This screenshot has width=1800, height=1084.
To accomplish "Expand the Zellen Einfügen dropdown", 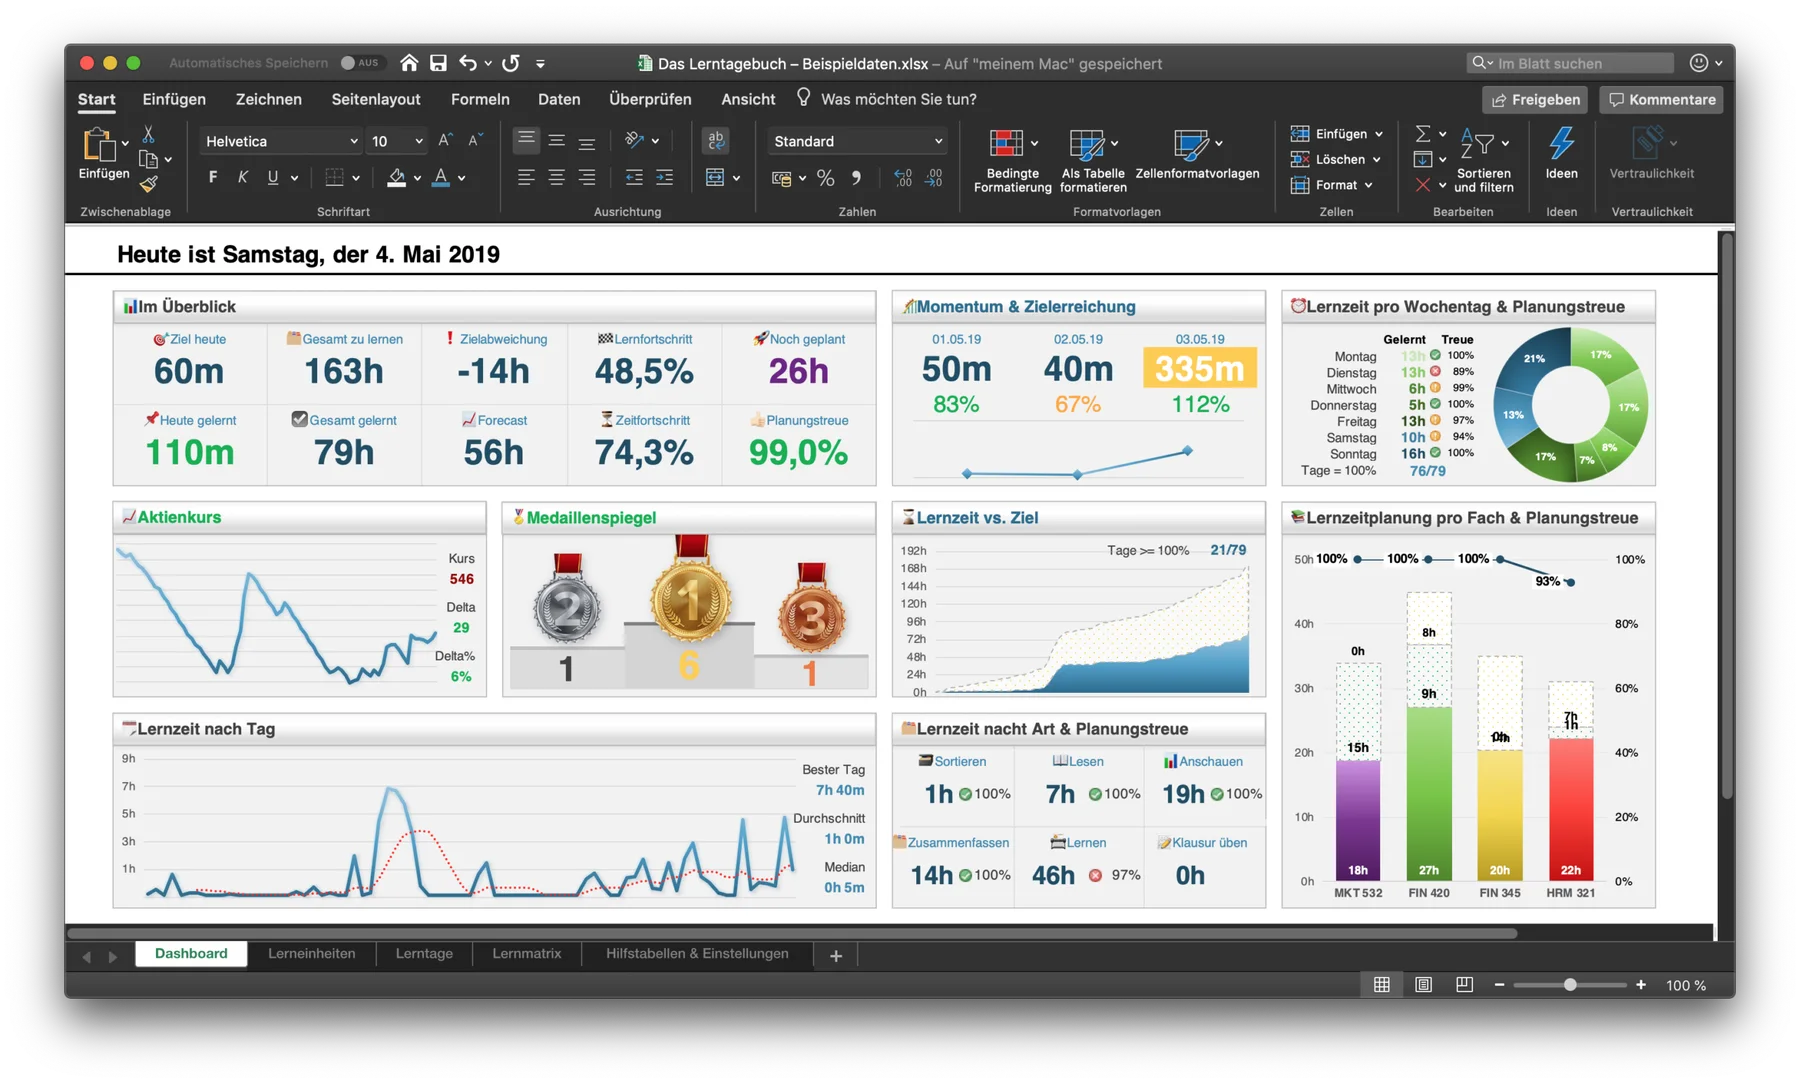I will click(x=1379, y=134).
